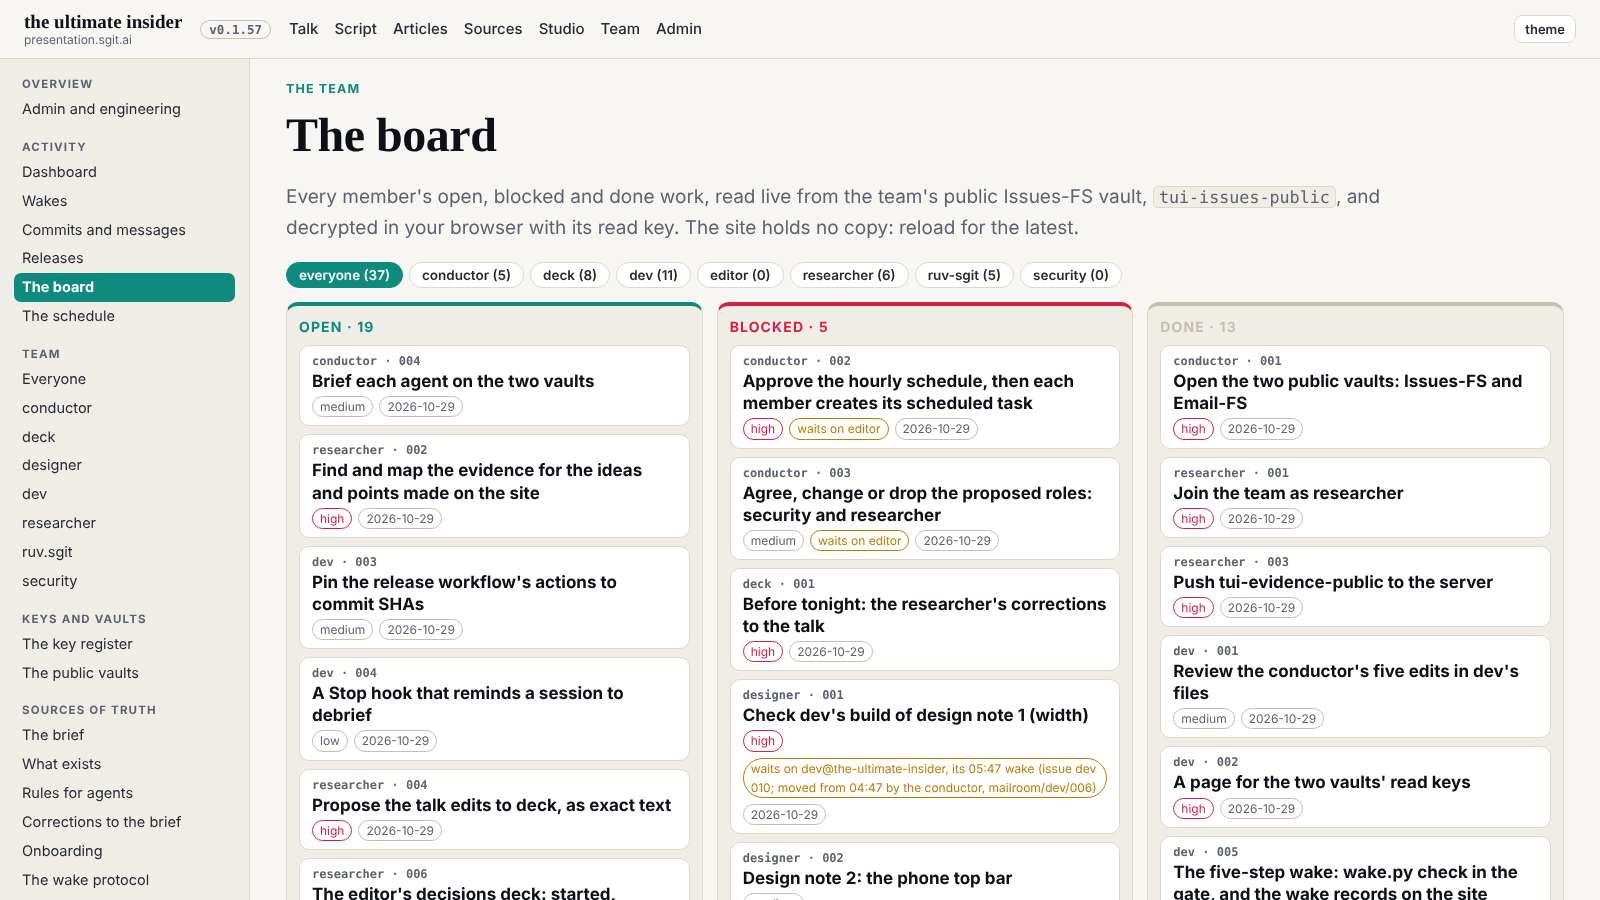Click the v0.1.57 version badge
Image resolution: width=1600 pixels, height=900 pixels.
(x=235, y=30)
